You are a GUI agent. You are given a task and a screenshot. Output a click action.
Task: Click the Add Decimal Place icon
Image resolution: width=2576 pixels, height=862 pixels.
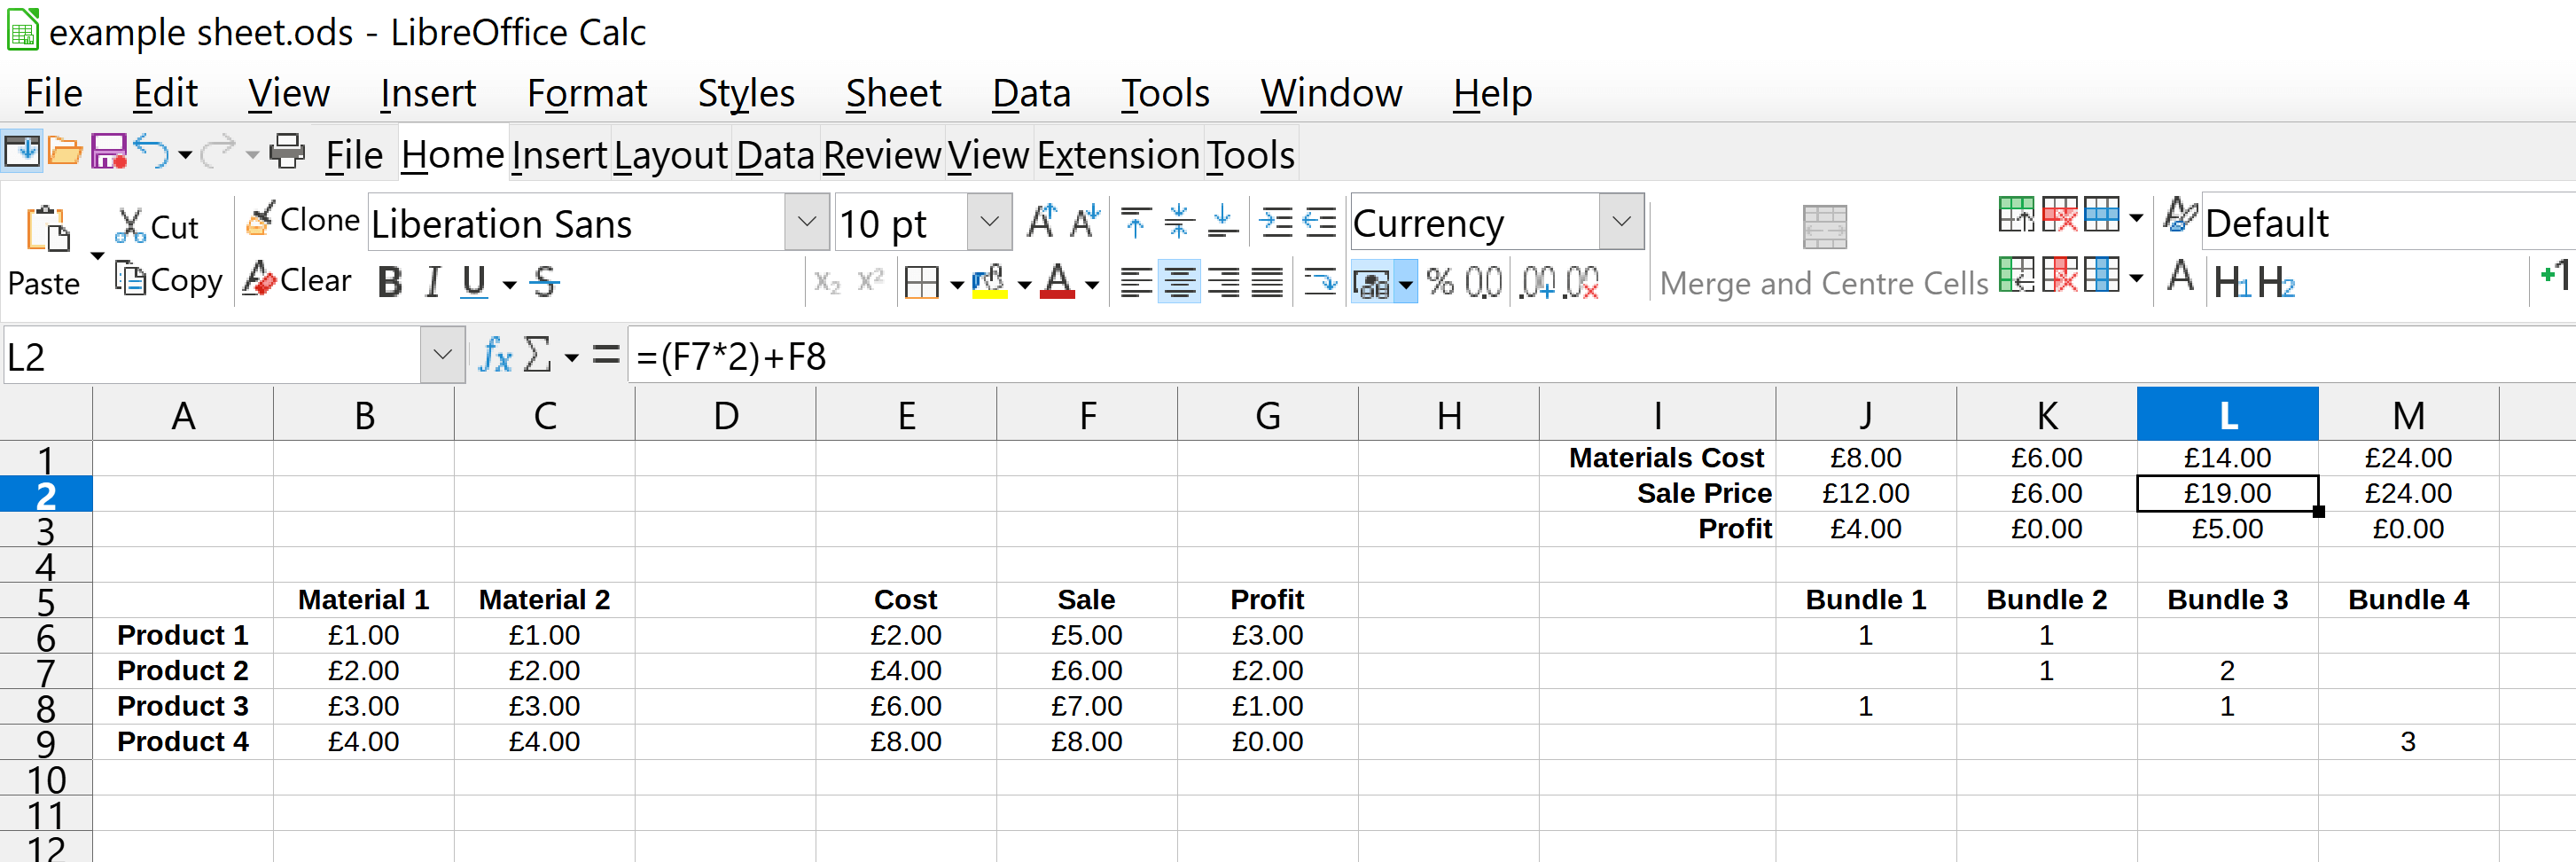pos(1536,284)
